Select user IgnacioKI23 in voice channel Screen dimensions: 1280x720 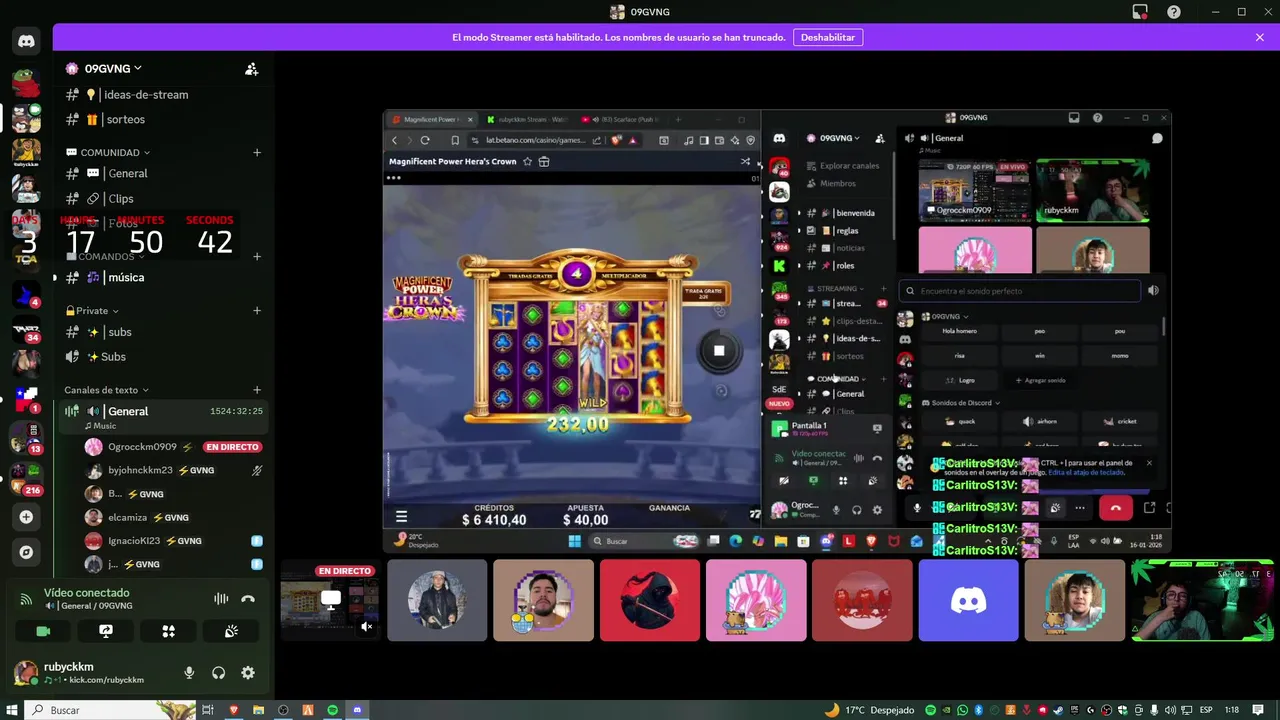pyautogui.click(x=134, y=541)
